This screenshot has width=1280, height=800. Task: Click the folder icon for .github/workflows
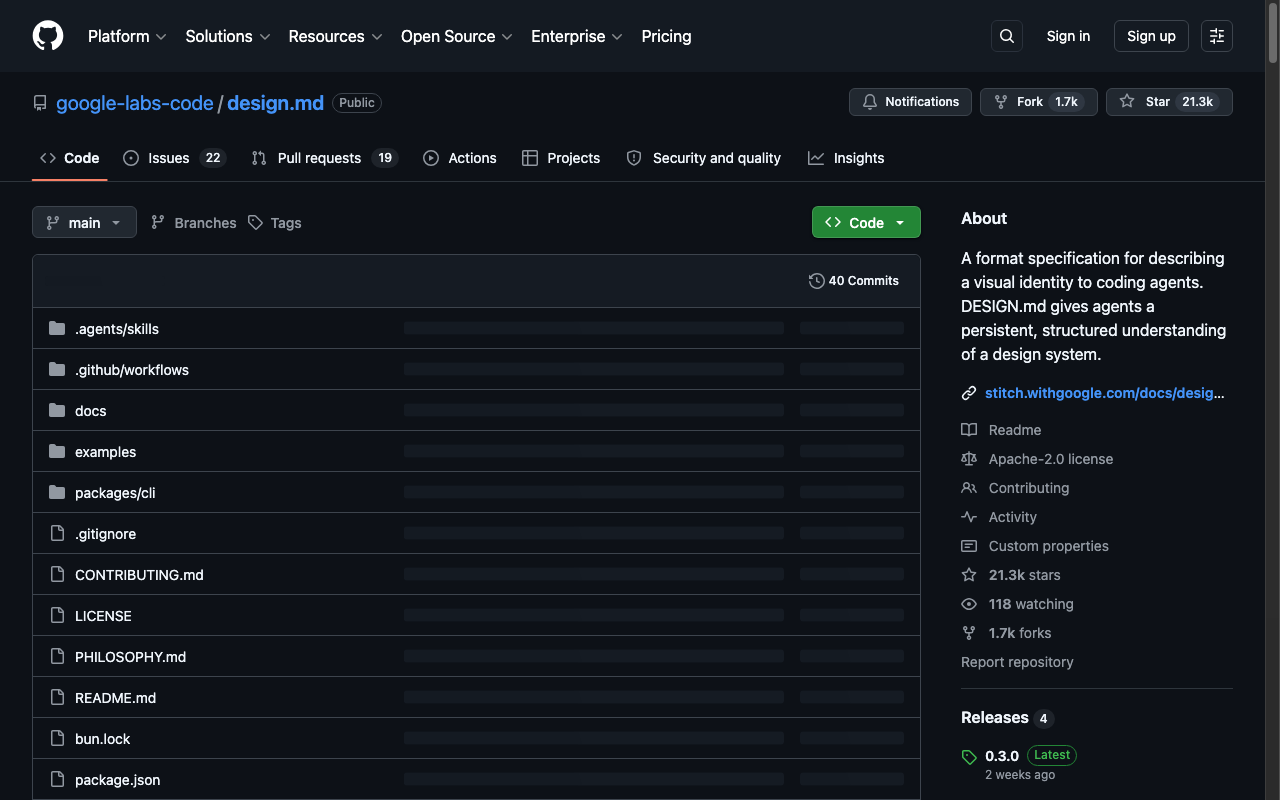click(57, 370)
